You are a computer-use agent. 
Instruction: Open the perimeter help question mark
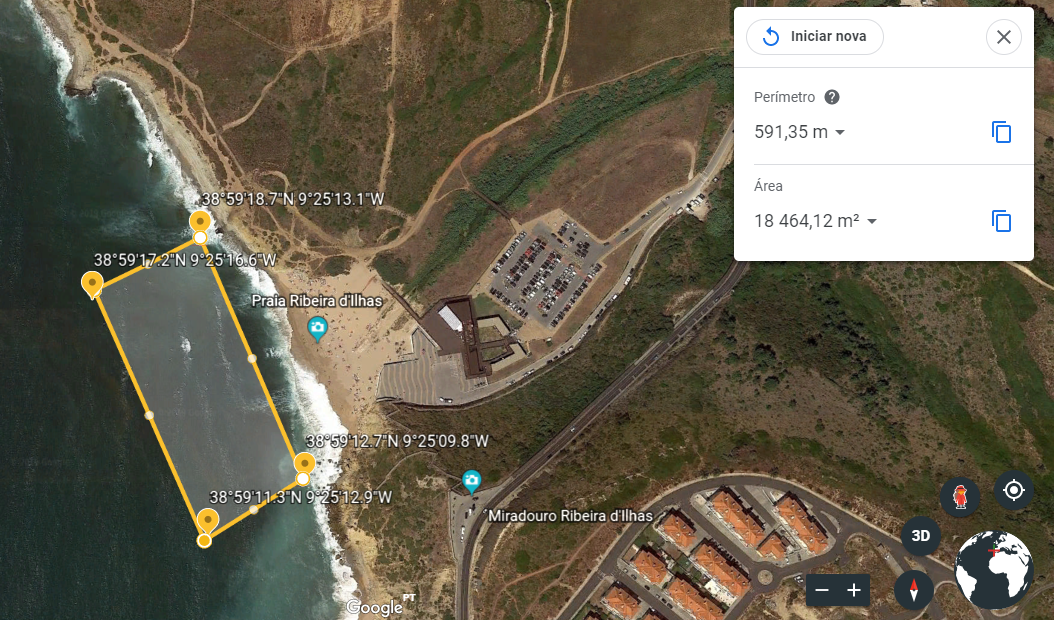pyautogui.click(x=832, y=97)
